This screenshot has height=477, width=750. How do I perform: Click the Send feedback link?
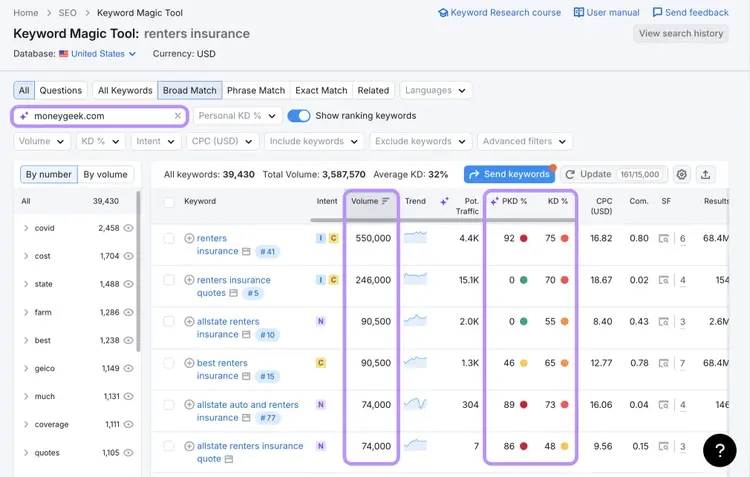pos(691,12)
